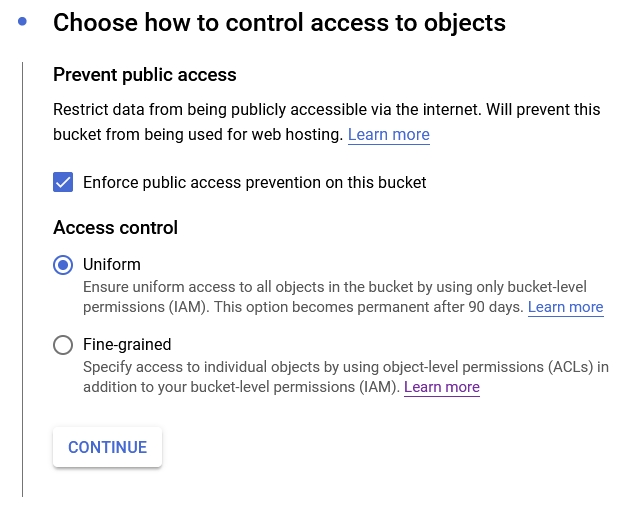Select the Uniform access control radio button
The height and width of the screenshot is (507, 632).
(63, 265)
